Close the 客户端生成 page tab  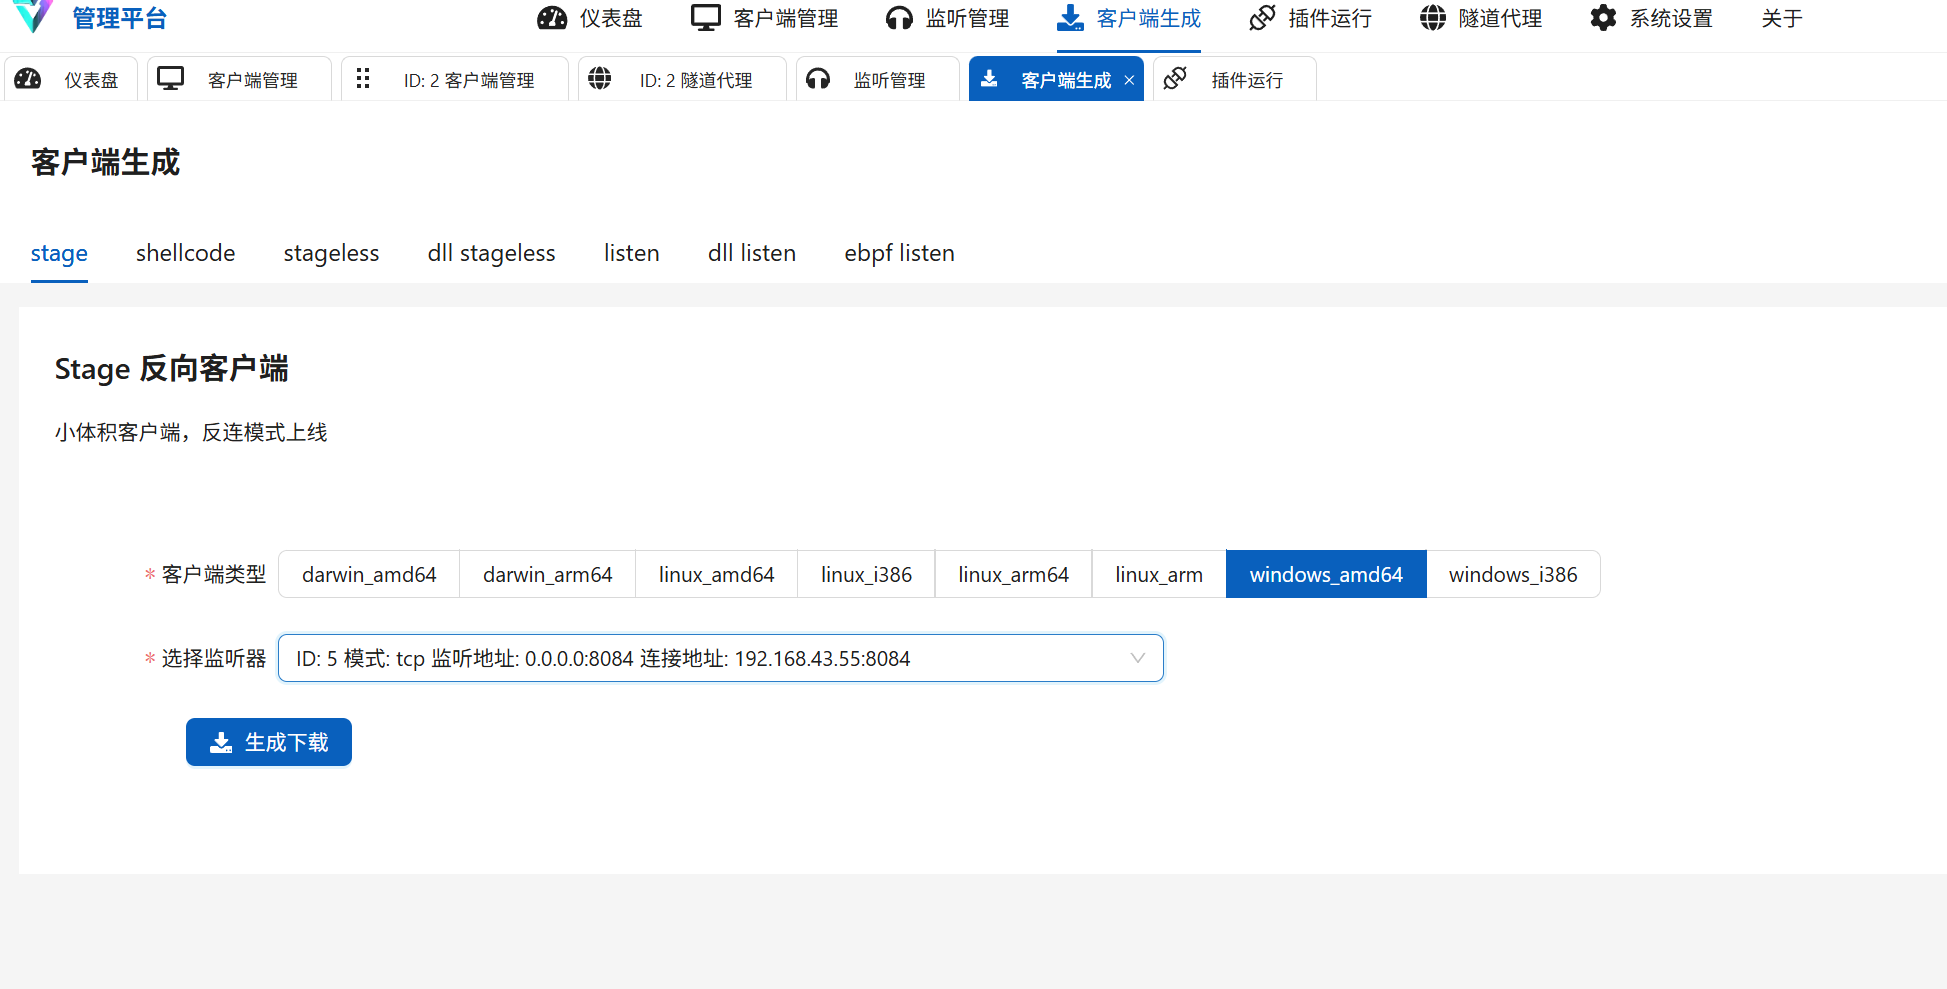tap(1129, 80)
